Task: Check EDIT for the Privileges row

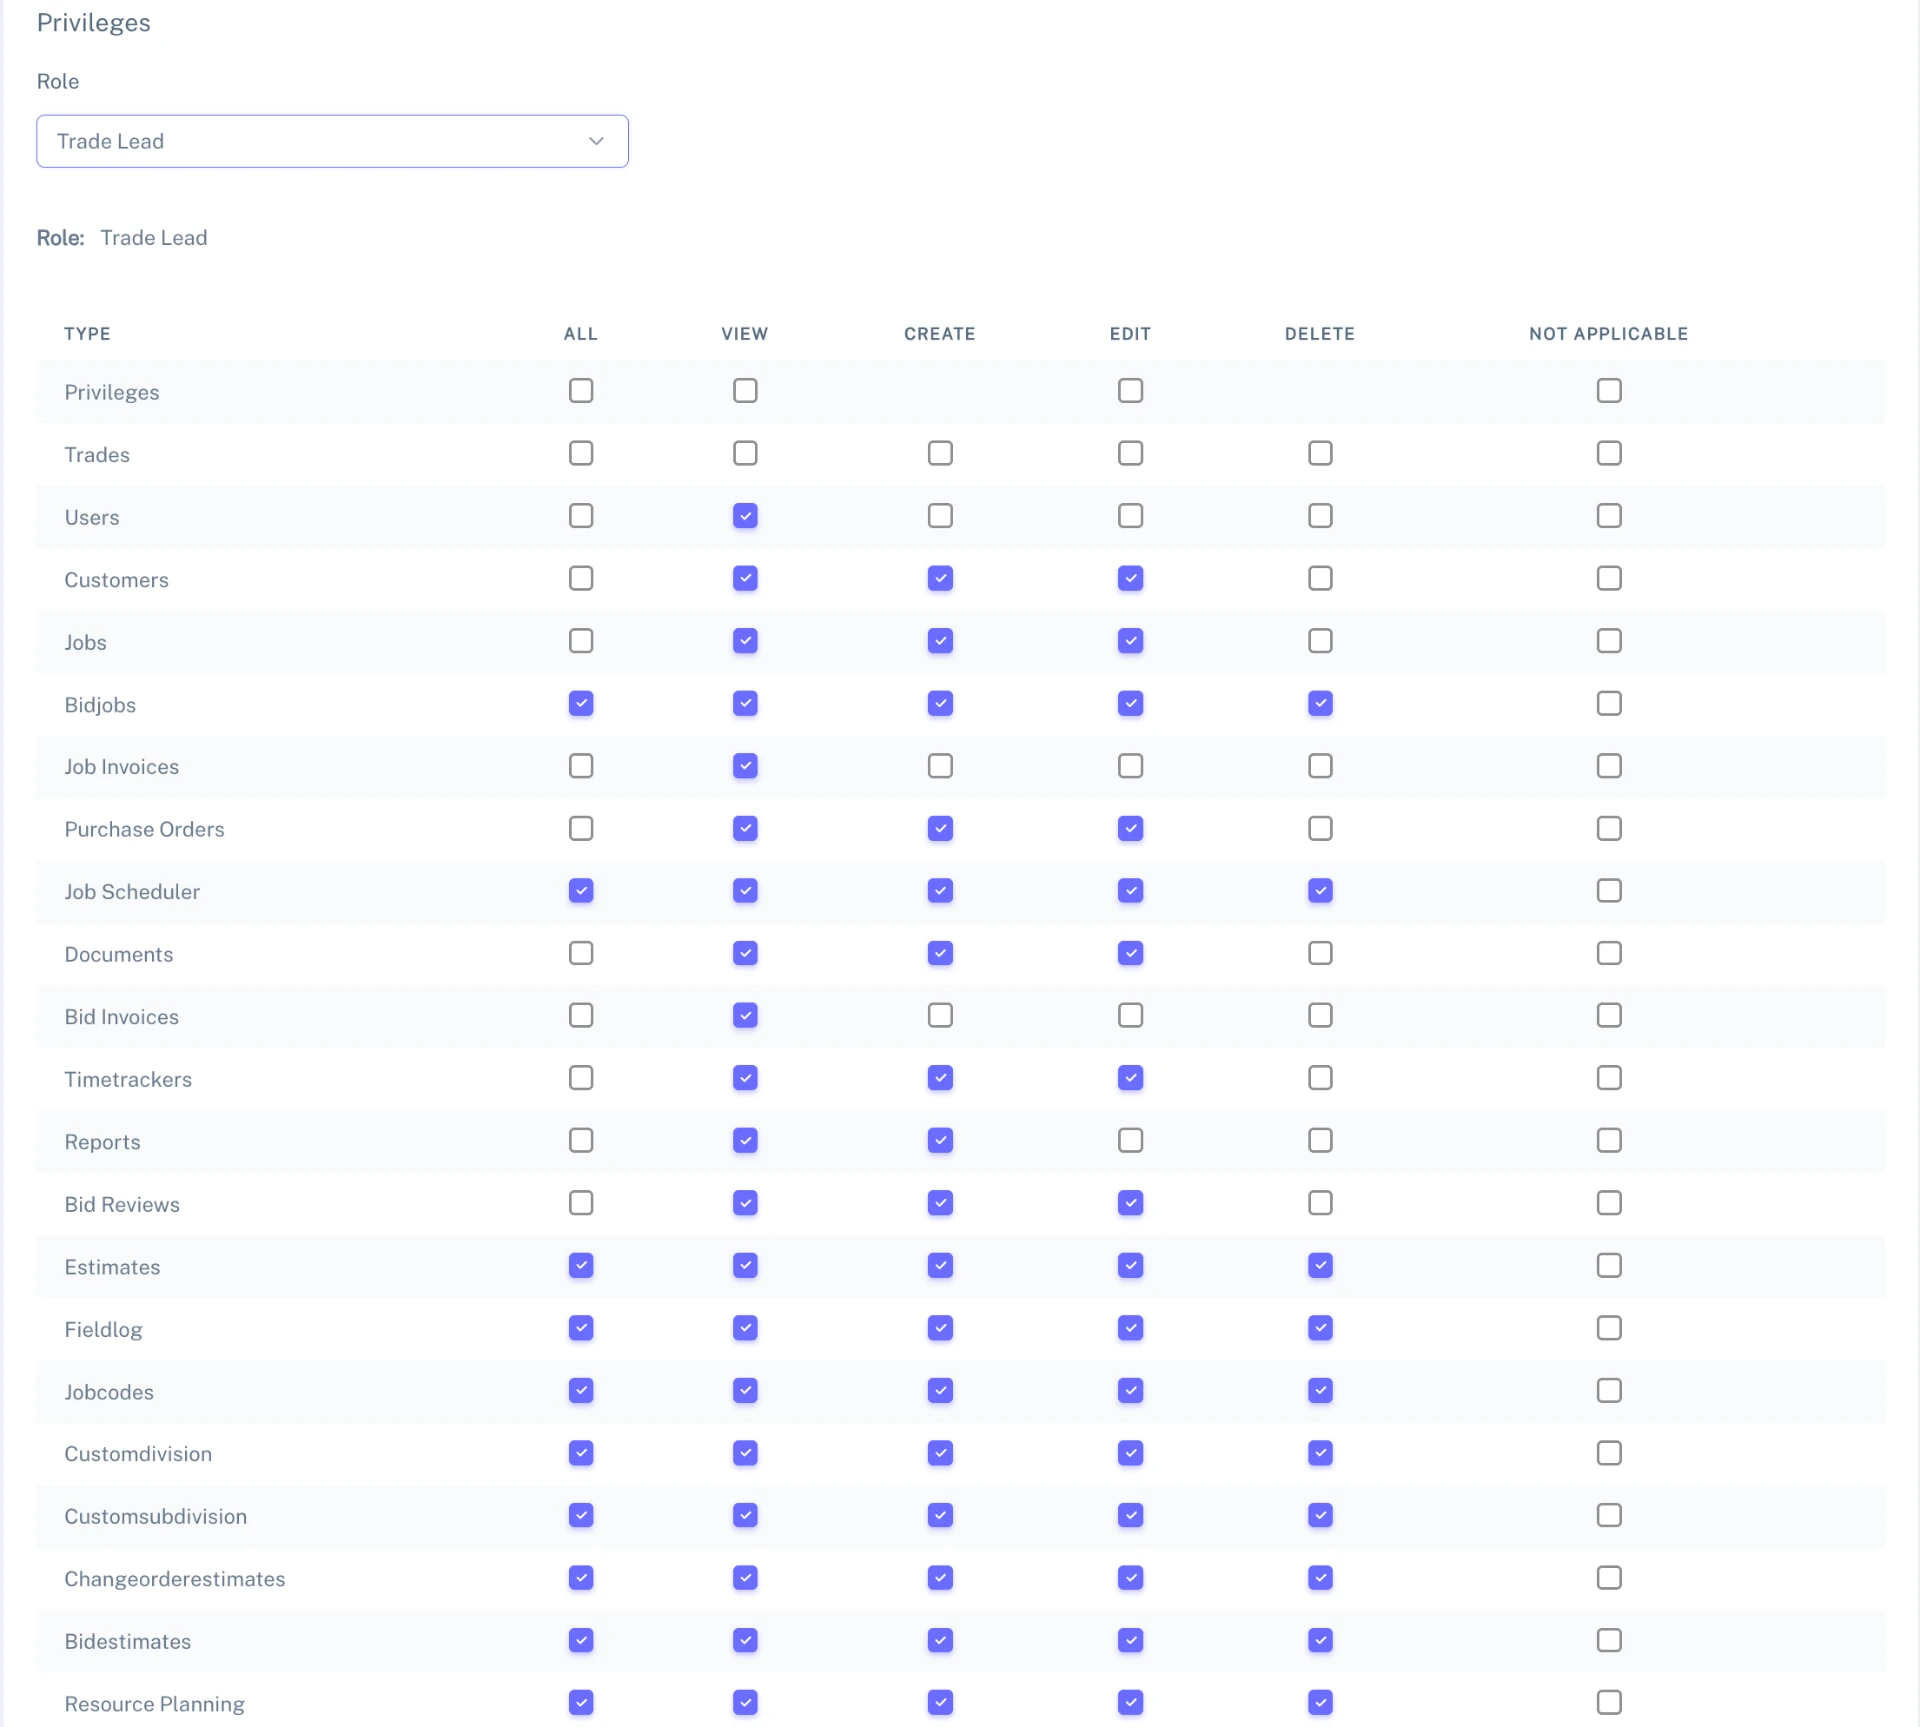Action: pos(1130,390)
